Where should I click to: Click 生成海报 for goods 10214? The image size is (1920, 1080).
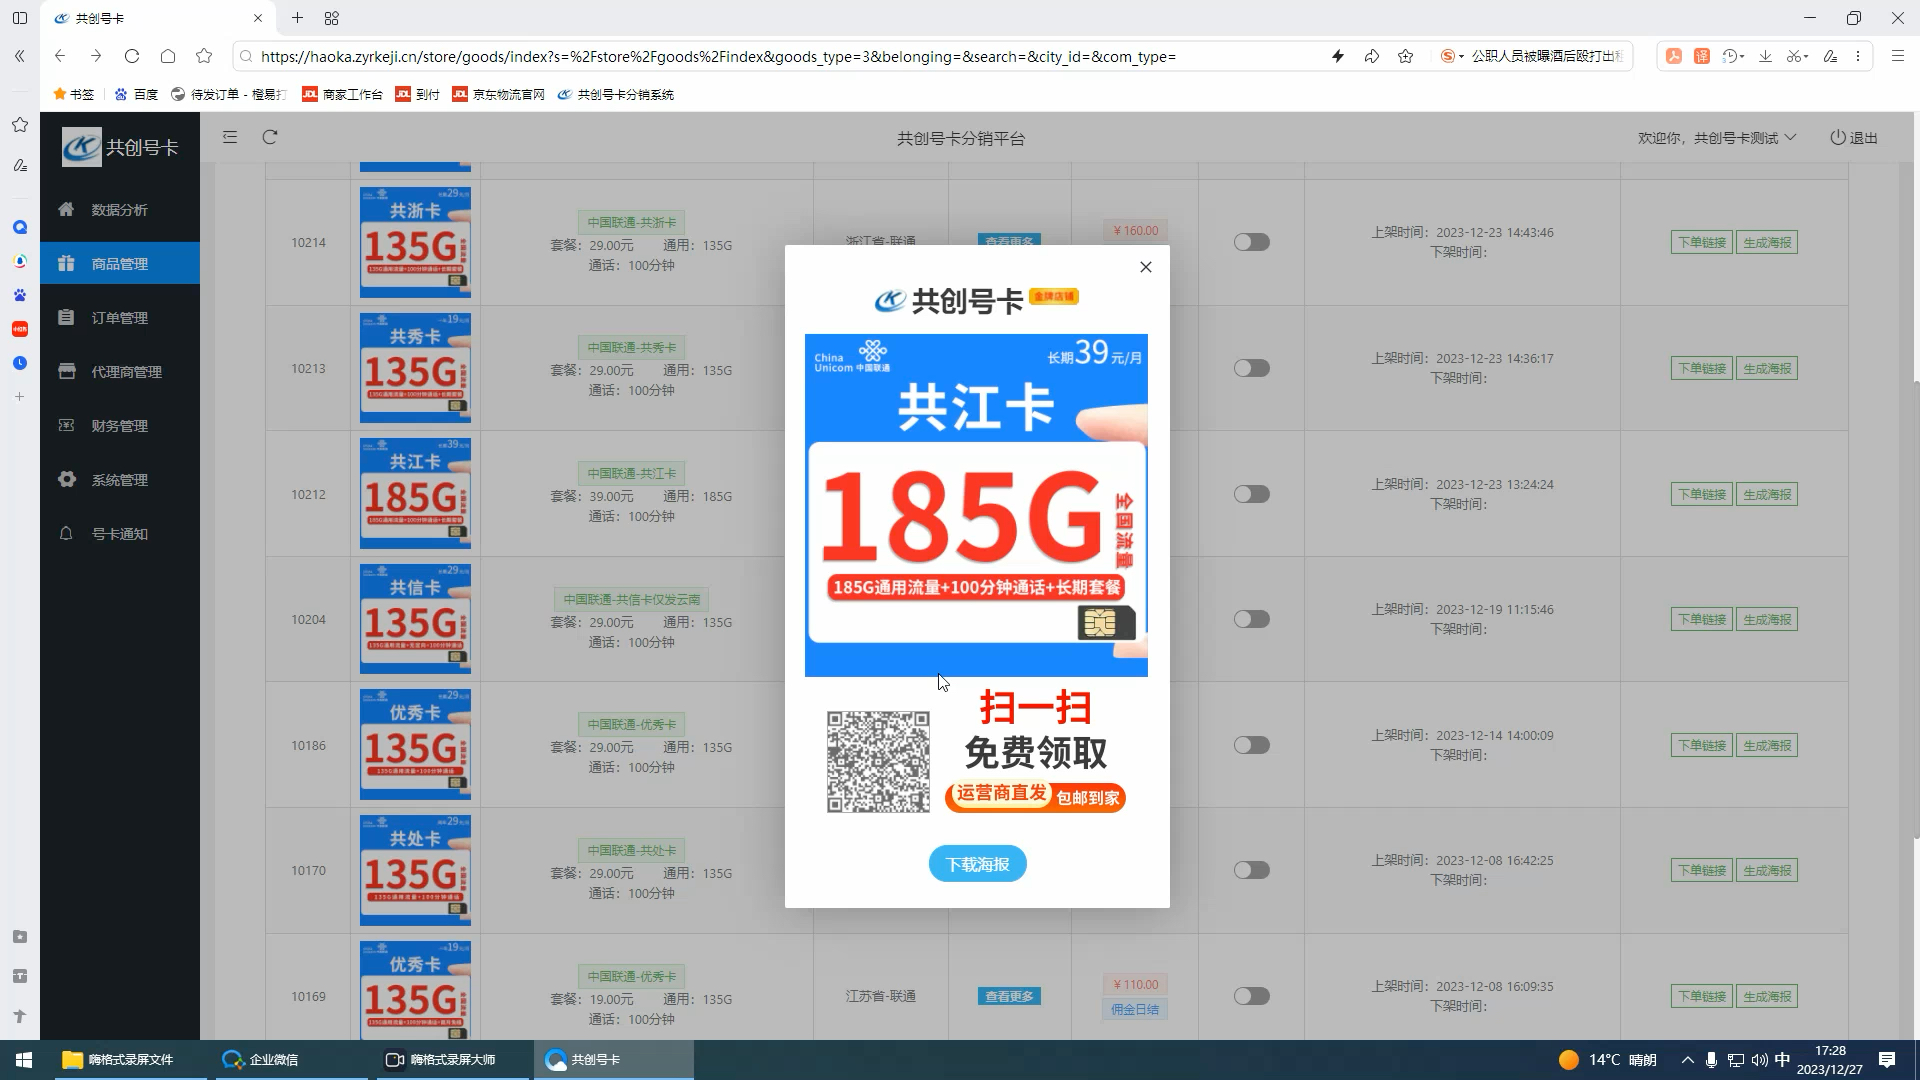tap(1767, 242)
